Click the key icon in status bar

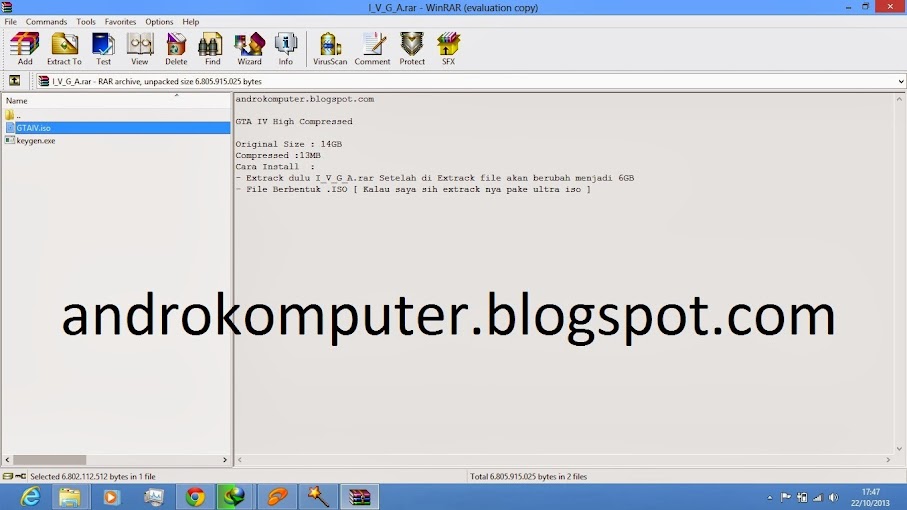pyautogui.click(x=21, y=476)
